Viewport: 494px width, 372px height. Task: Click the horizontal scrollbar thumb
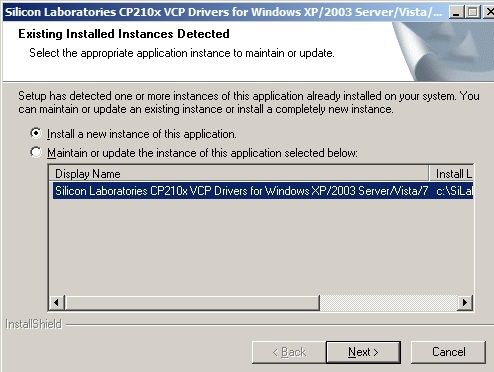click(192, 303)
